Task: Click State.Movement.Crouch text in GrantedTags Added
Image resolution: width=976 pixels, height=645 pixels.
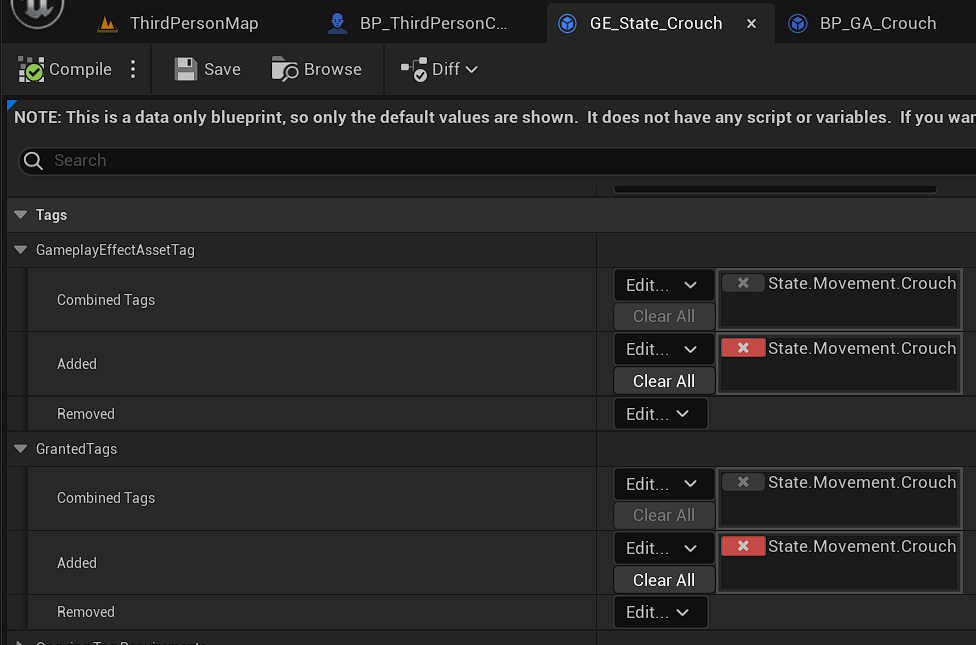Action: point(861,546)
